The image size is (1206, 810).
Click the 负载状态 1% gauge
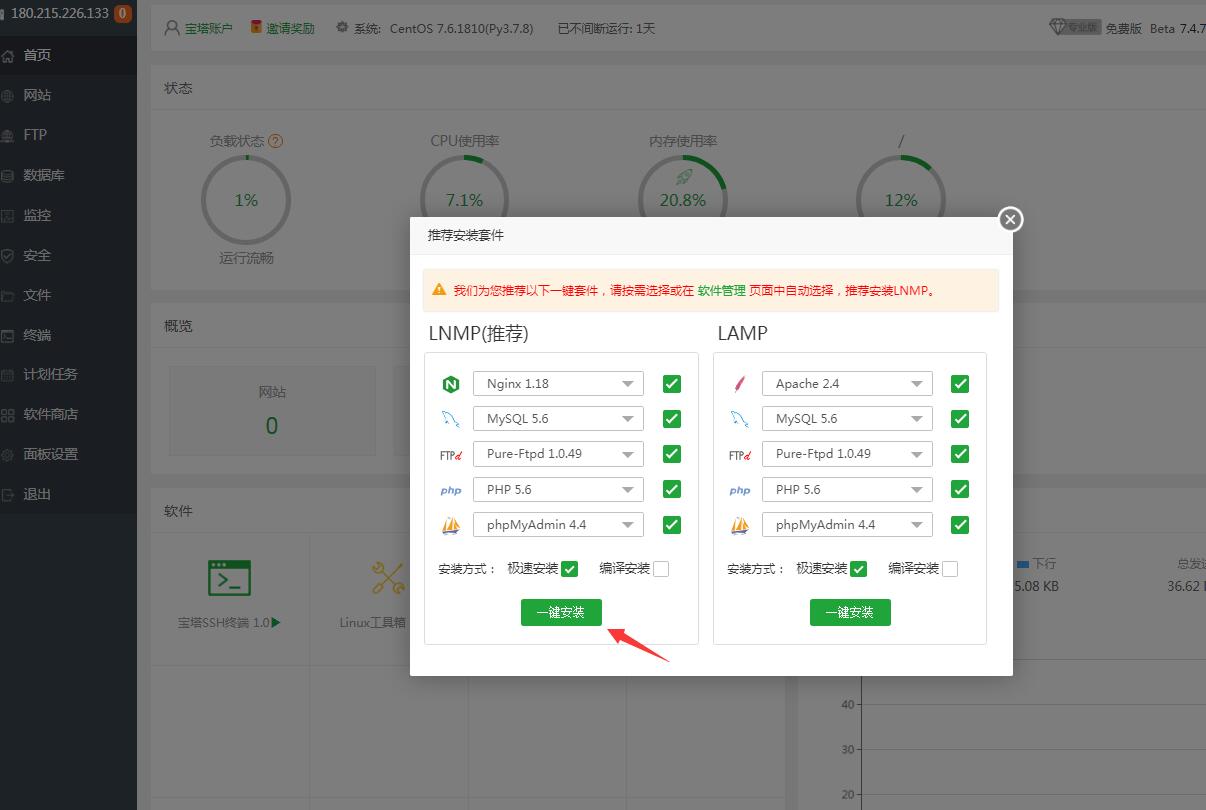(x=246, y=200)
